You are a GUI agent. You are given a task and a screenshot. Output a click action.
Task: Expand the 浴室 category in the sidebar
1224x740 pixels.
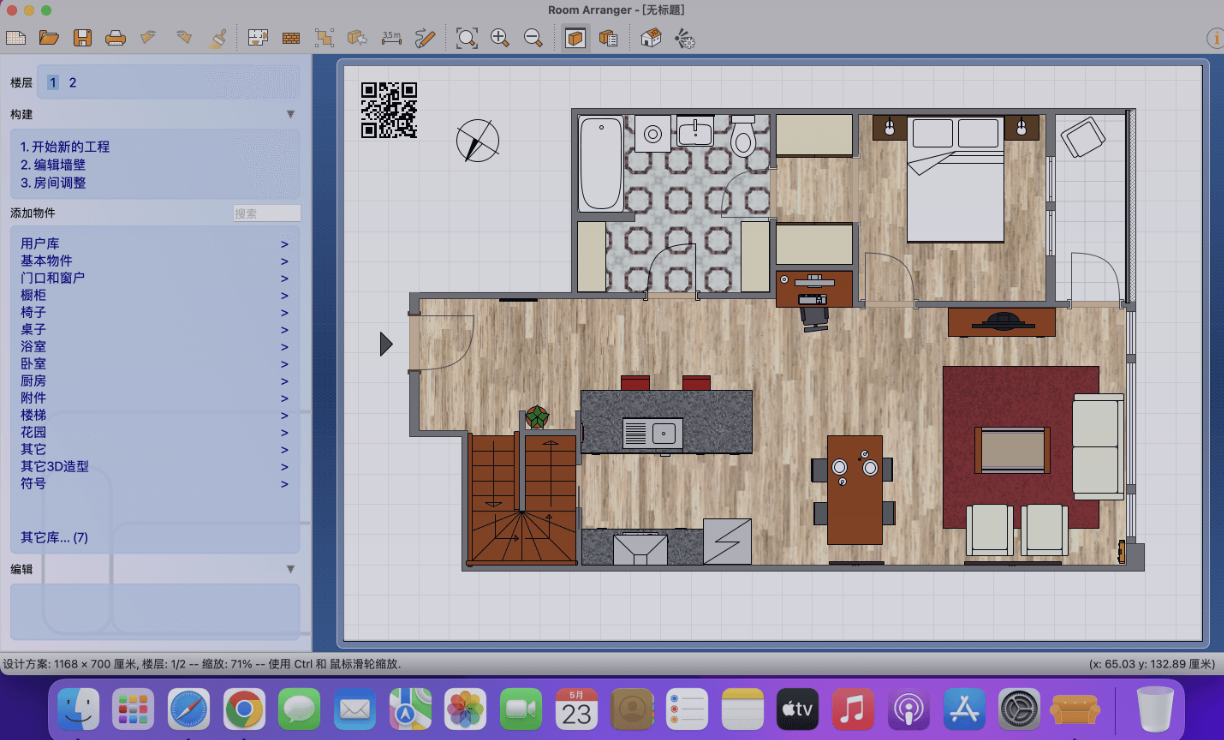[34, 346]
